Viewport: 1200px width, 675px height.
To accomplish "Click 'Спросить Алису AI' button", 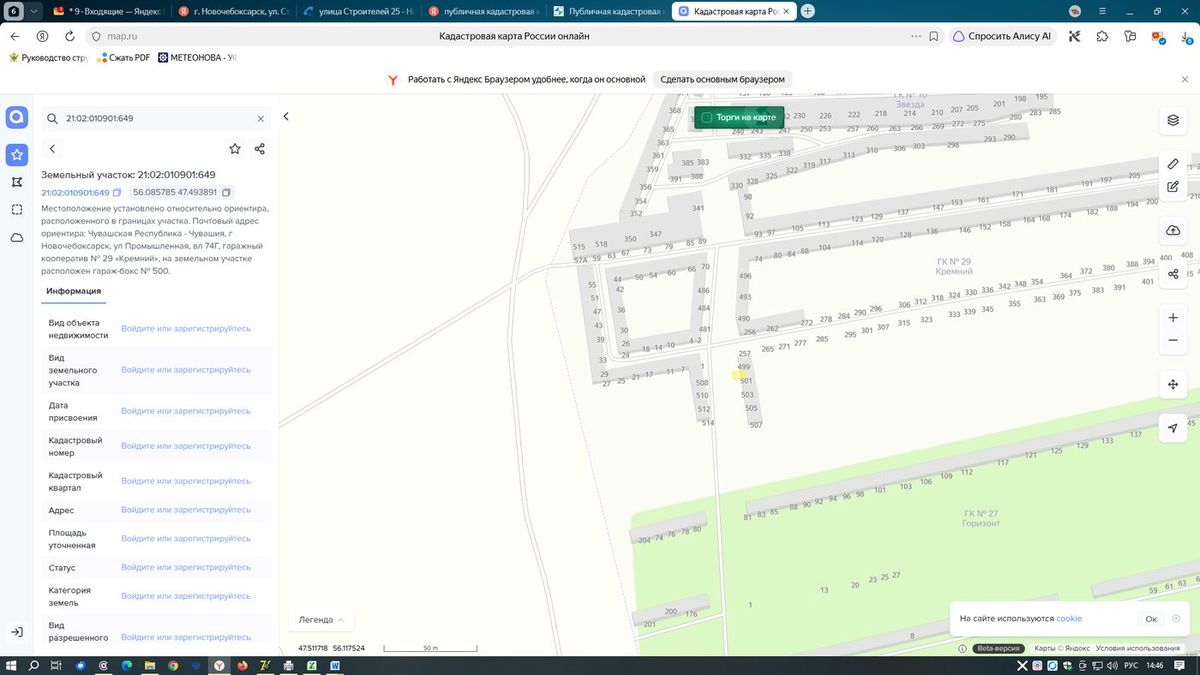I will [1001, 36].
